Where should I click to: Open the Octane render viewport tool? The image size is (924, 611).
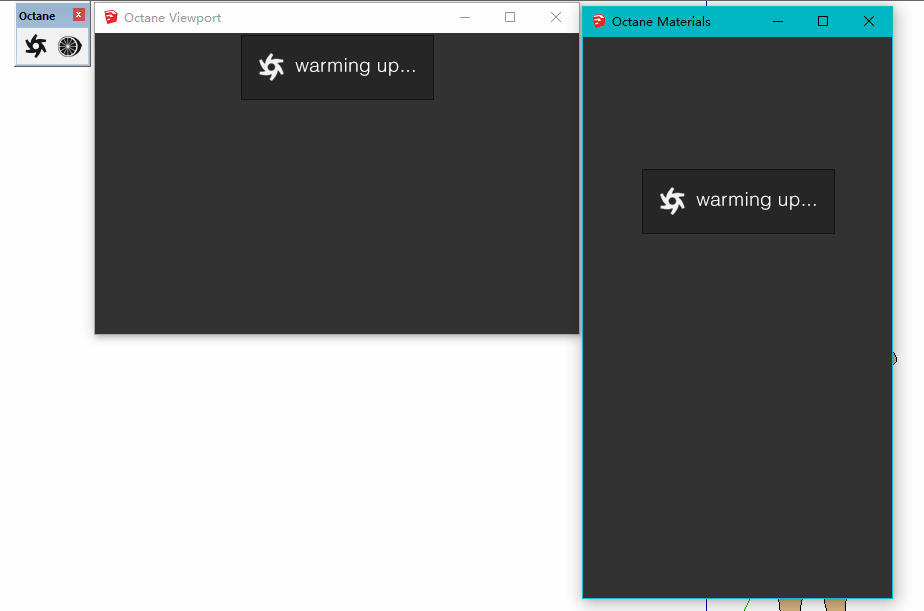[x=36, y=46]
